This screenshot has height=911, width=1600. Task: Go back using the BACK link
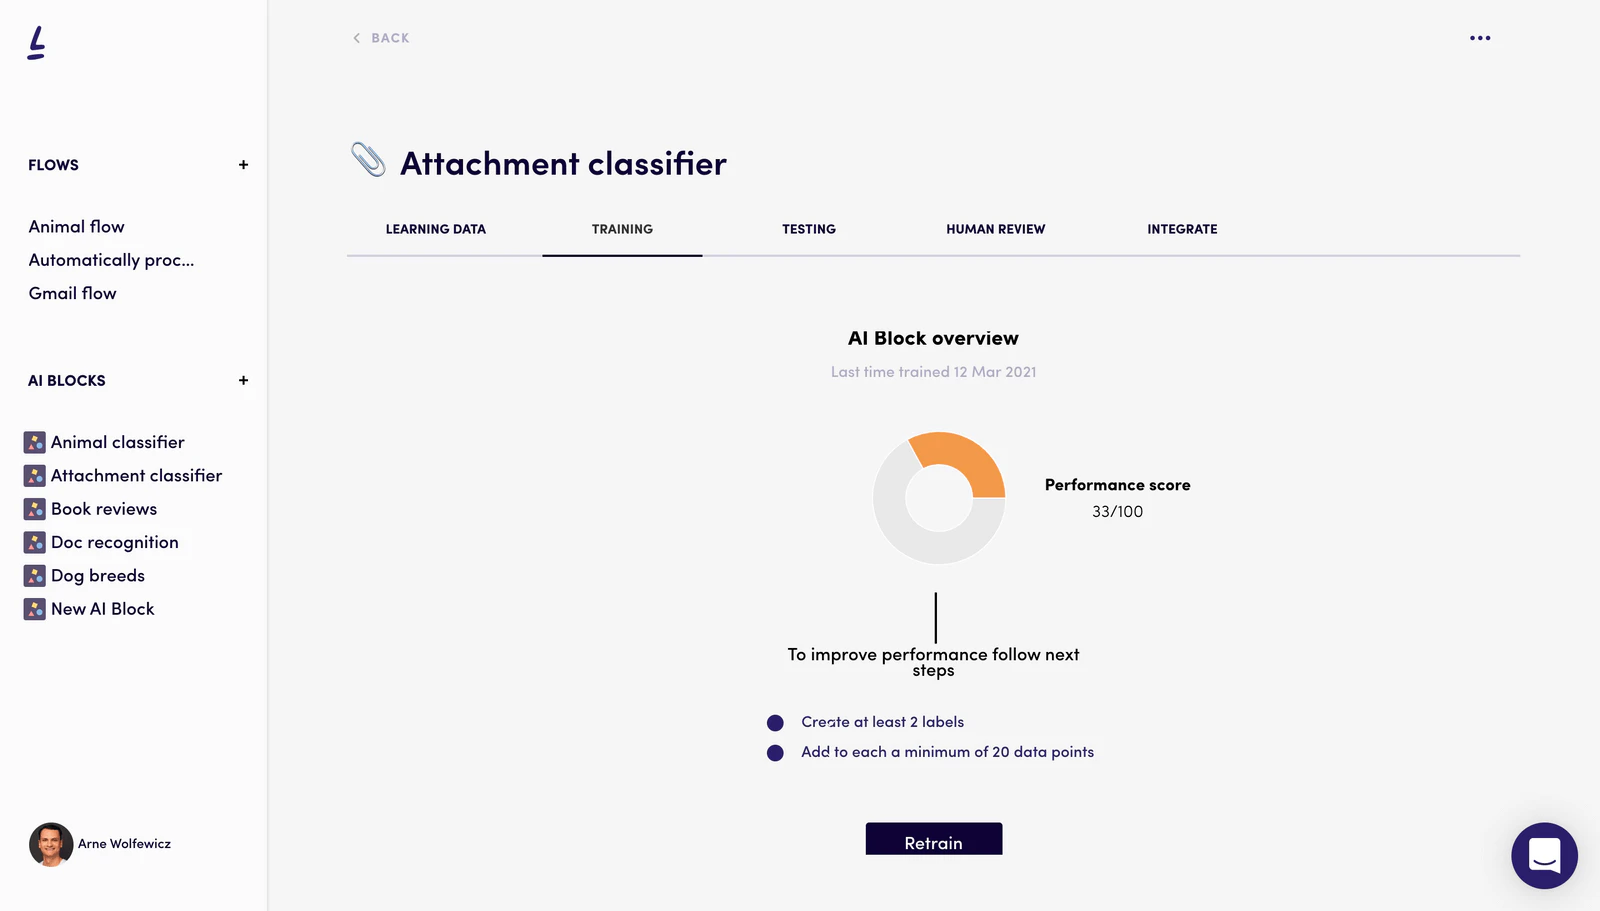380,38
